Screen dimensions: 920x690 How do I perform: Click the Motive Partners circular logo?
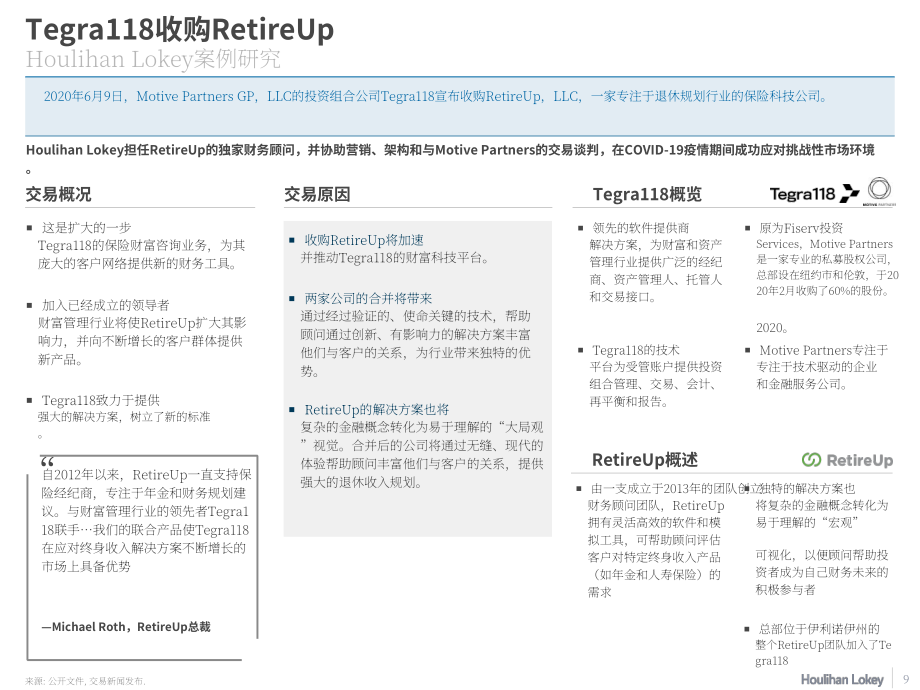(879, 191)
